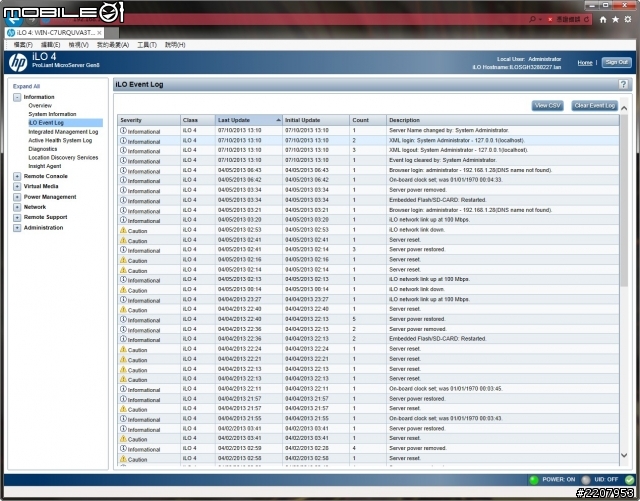Expand the Network node
Screen dimensions: 640x501
[17, 207]
